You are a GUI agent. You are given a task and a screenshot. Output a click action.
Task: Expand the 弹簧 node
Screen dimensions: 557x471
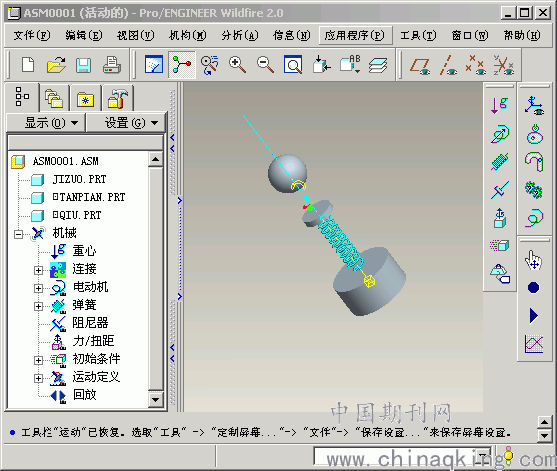[38, 306]
